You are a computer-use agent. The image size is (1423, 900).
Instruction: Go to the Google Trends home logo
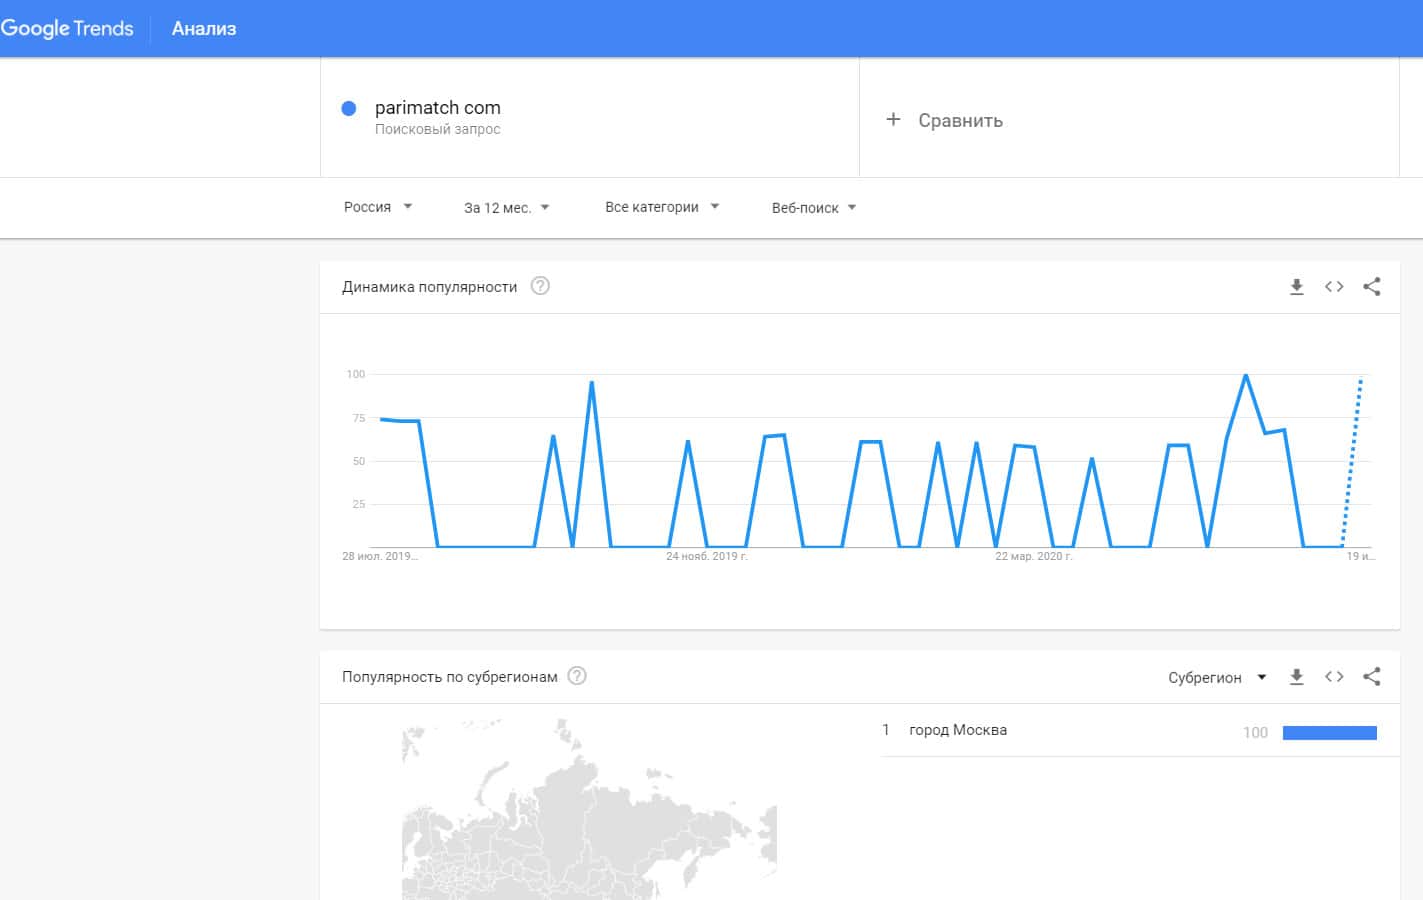click(x=67, y=29)
